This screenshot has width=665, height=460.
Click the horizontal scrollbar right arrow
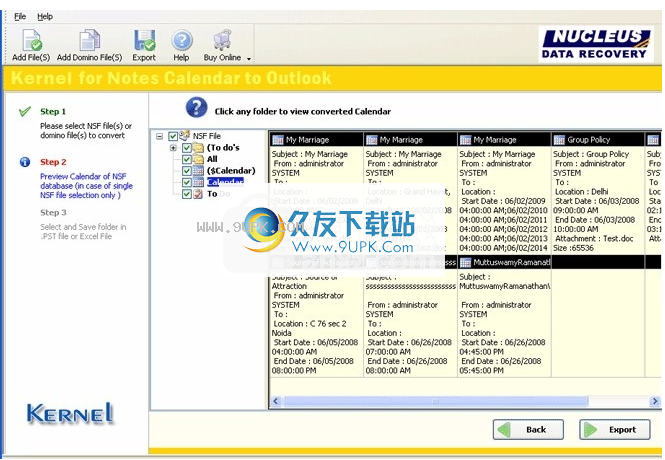[655, 401]
